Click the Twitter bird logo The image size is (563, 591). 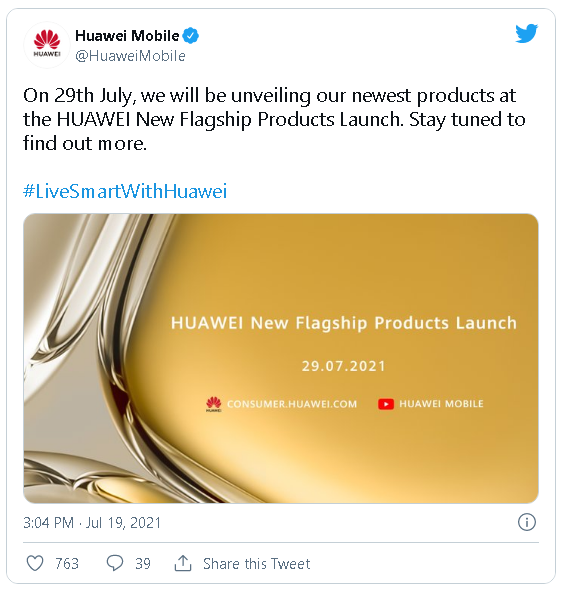(x=526, y=34)
